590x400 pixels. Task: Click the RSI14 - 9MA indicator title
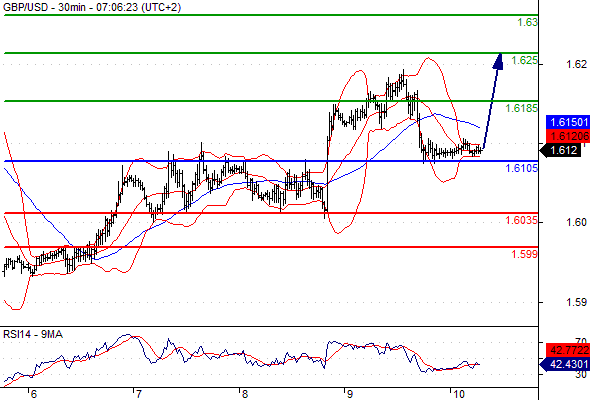pyautogui.click(x=33, y=334)
